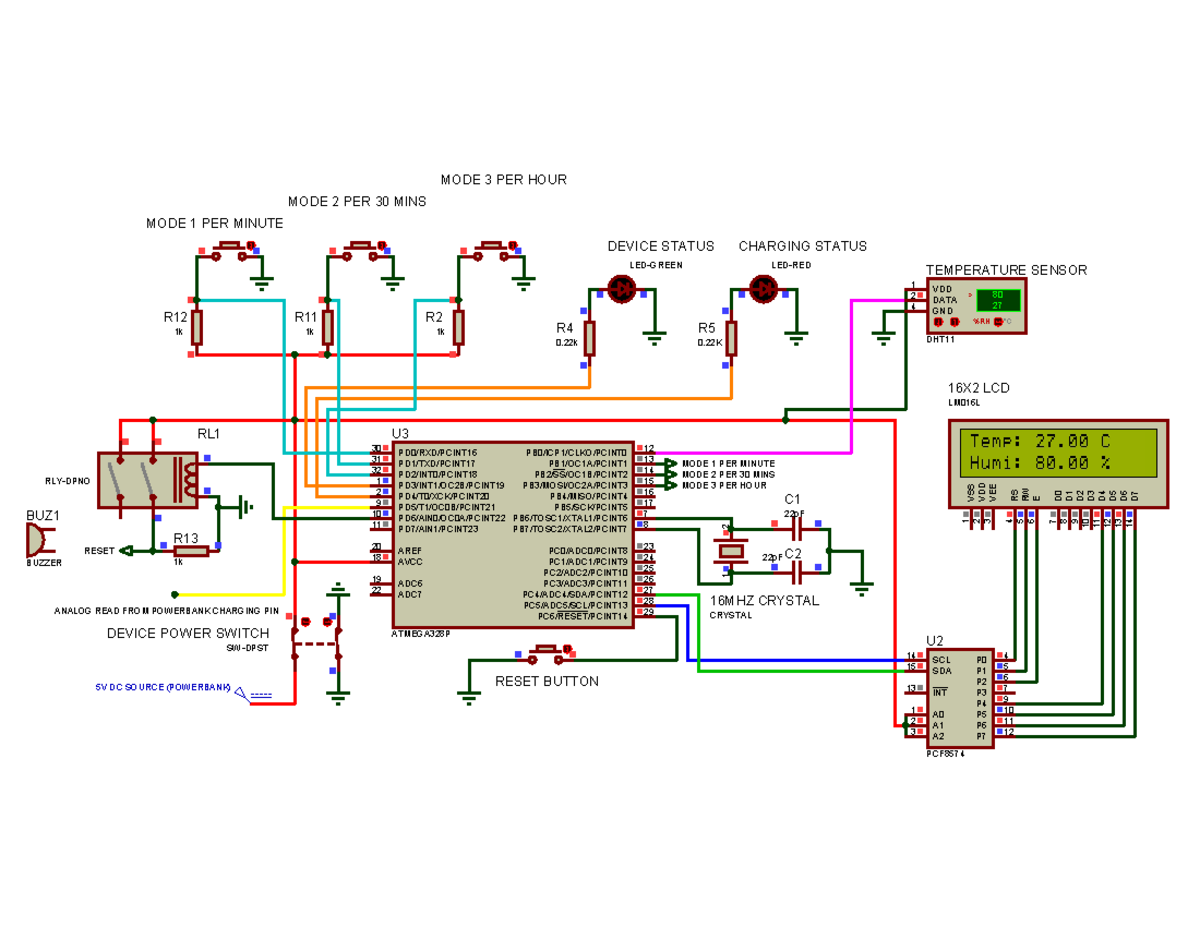Click the 'AVCC' pin label on U3
The image size is (1200, 927).
pyautogui.click(x=408, y=562)
